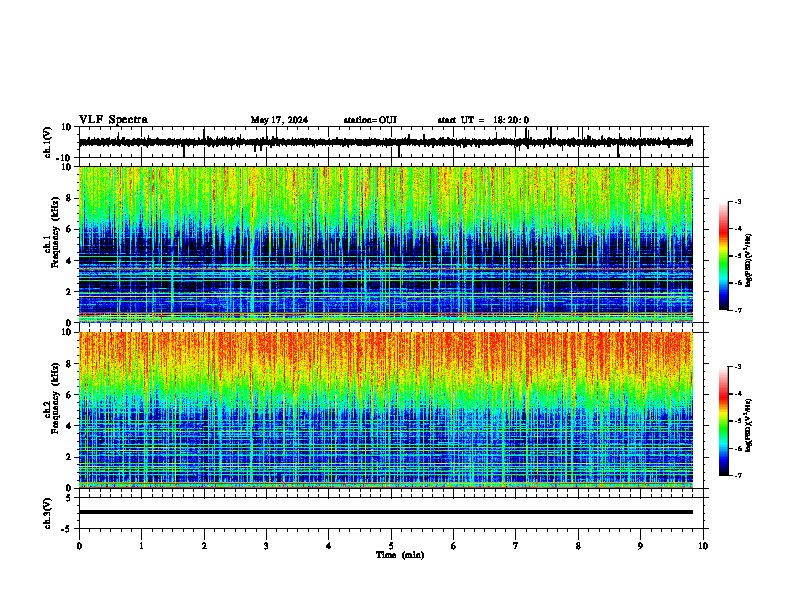Click time axis tick label "0"
Image resolution: width=792 pixels, height=612 pixels.
pos(79,546)
